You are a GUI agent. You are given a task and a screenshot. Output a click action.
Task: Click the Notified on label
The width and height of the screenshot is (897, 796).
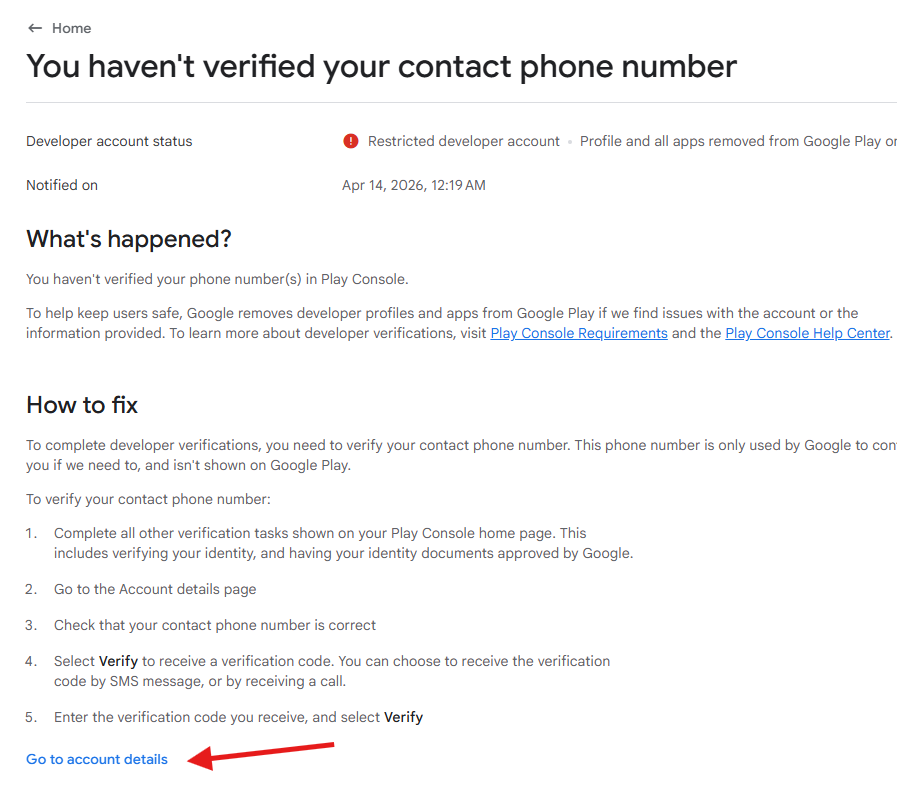(62, 185)
